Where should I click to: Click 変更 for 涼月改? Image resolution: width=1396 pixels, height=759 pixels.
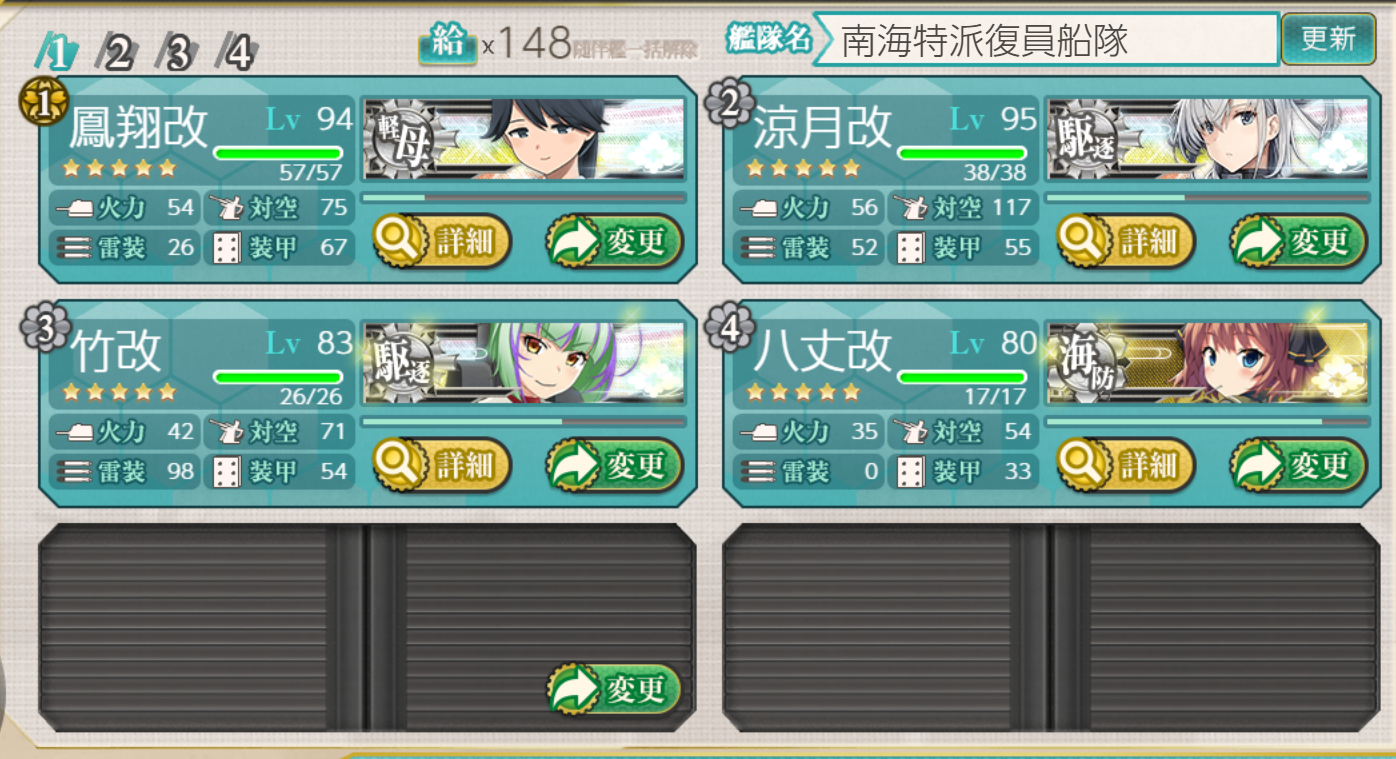1298,241
